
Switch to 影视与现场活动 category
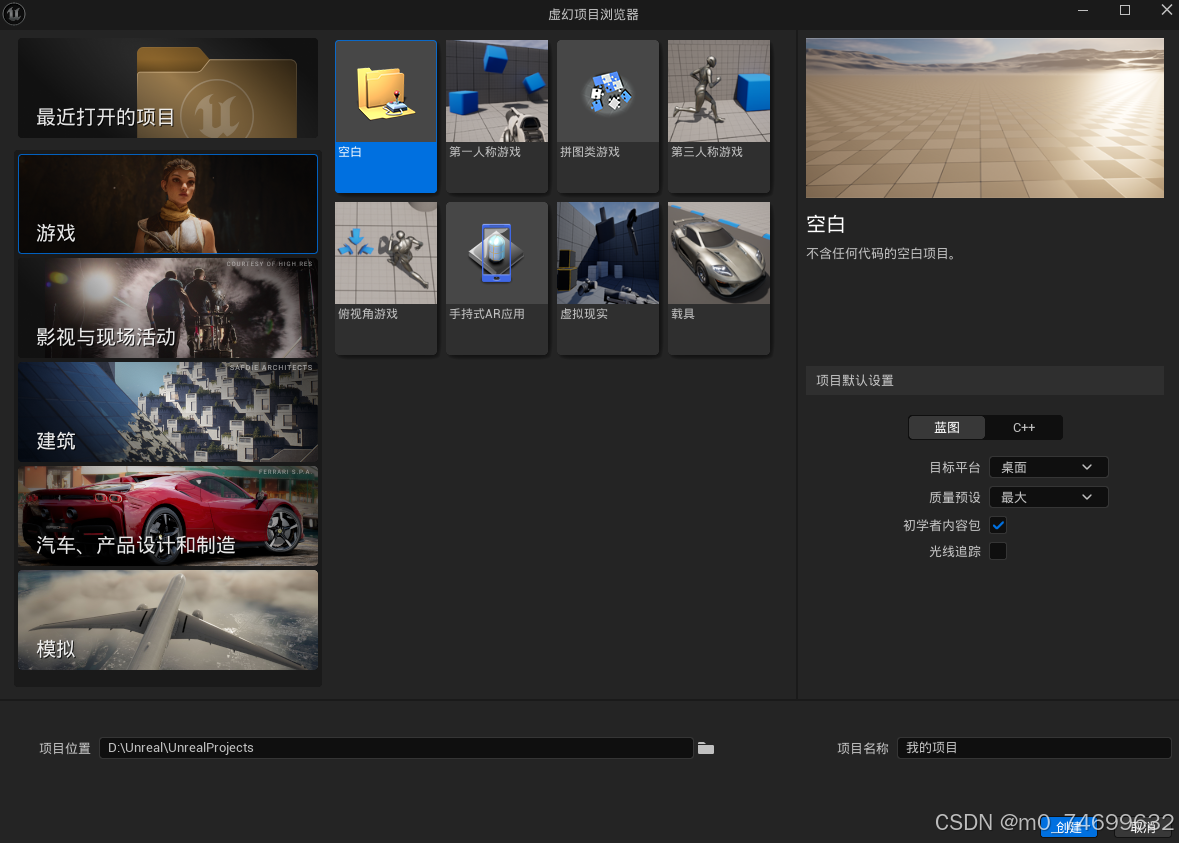168,308
